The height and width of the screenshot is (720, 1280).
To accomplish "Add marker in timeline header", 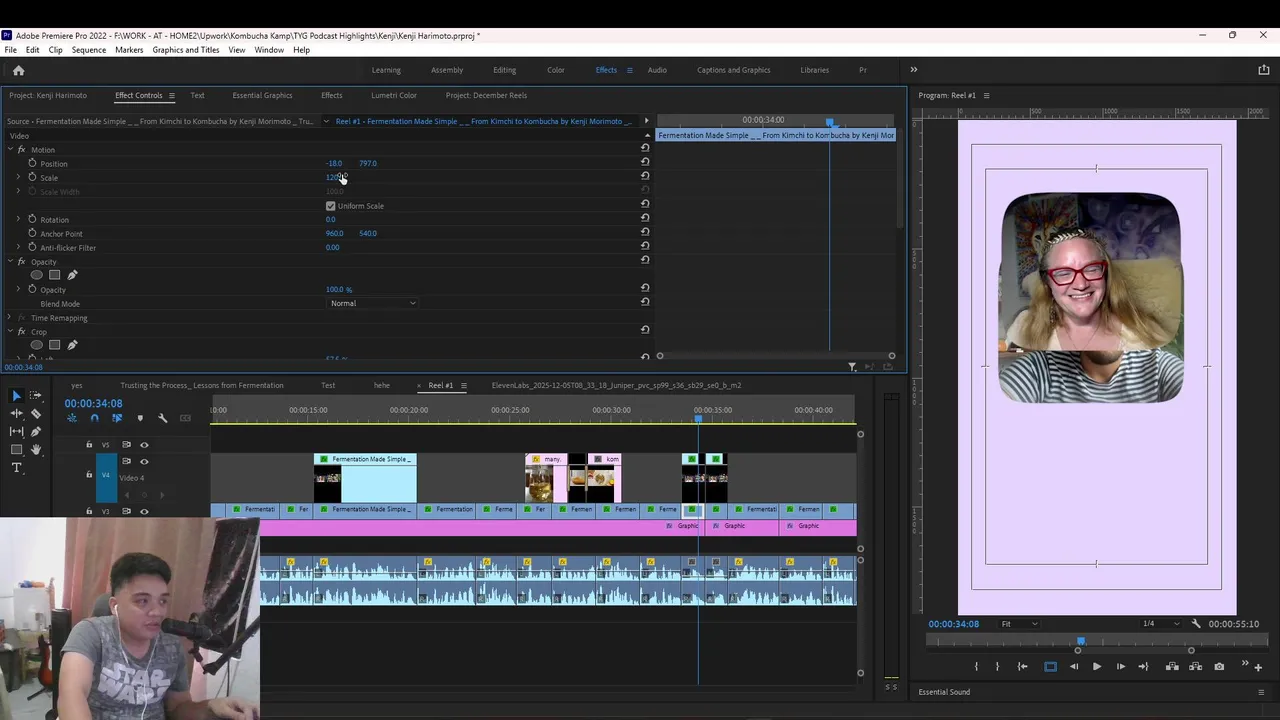I will pos(140,418).
